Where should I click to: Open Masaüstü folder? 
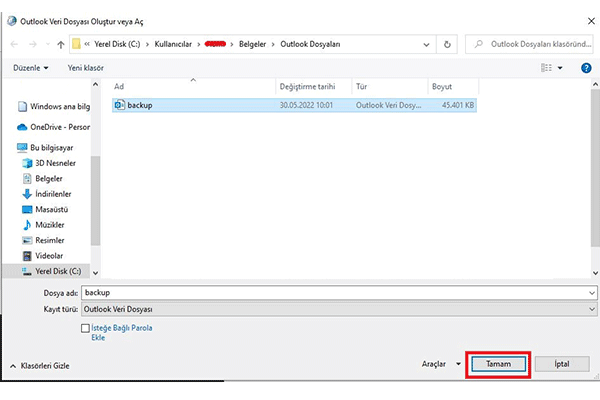tap(45, 209)
